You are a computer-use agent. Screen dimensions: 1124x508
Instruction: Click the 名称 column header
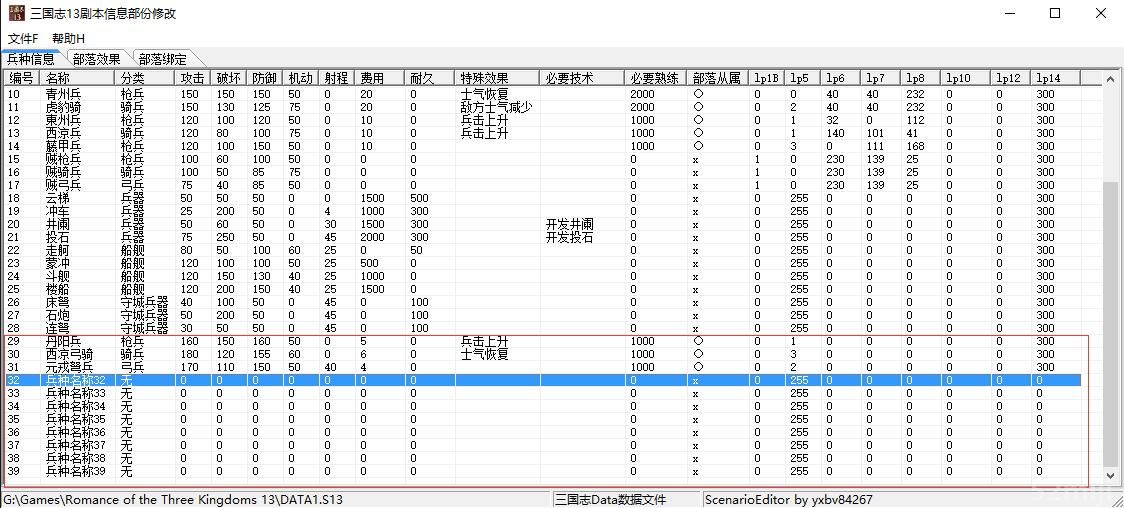(x=58, y=78)
